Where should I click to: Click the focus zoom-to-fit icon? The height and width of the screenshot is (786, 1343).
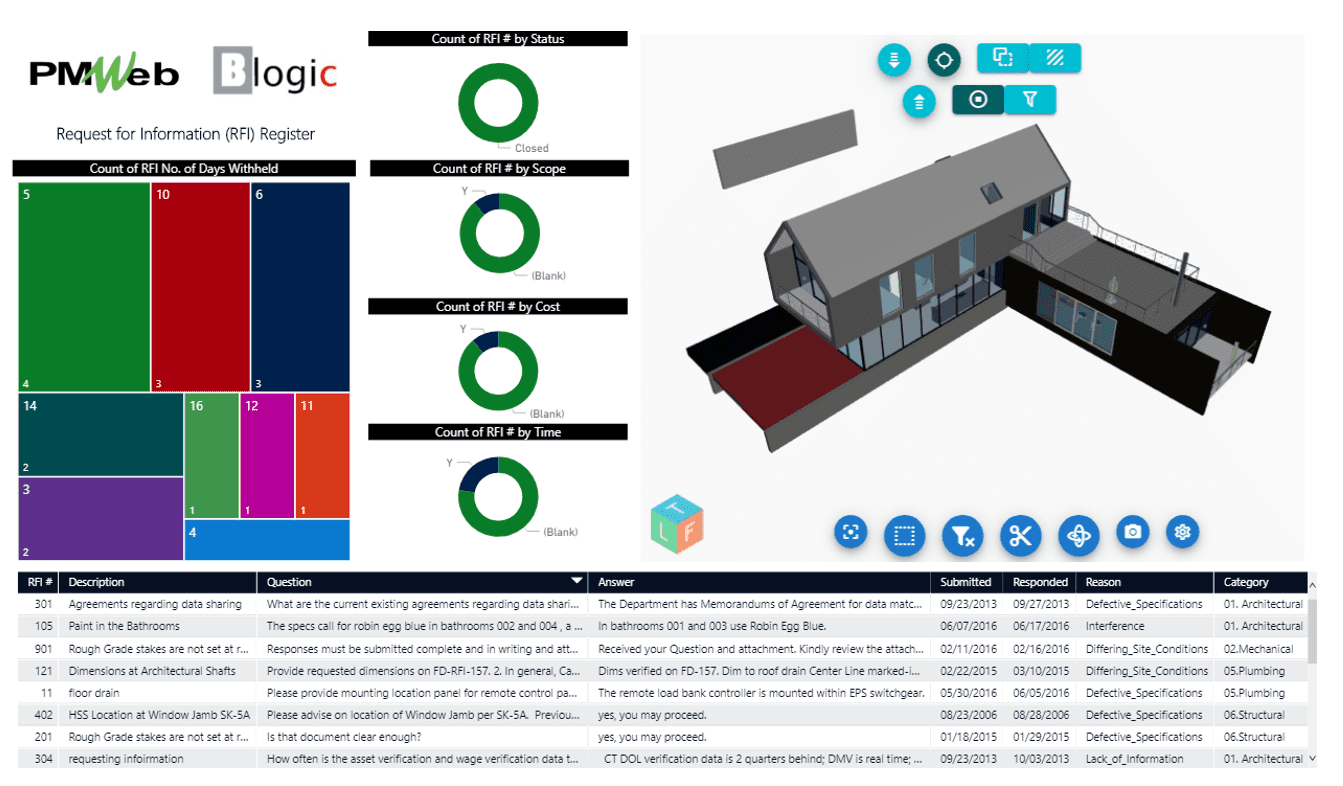point(851,533)
